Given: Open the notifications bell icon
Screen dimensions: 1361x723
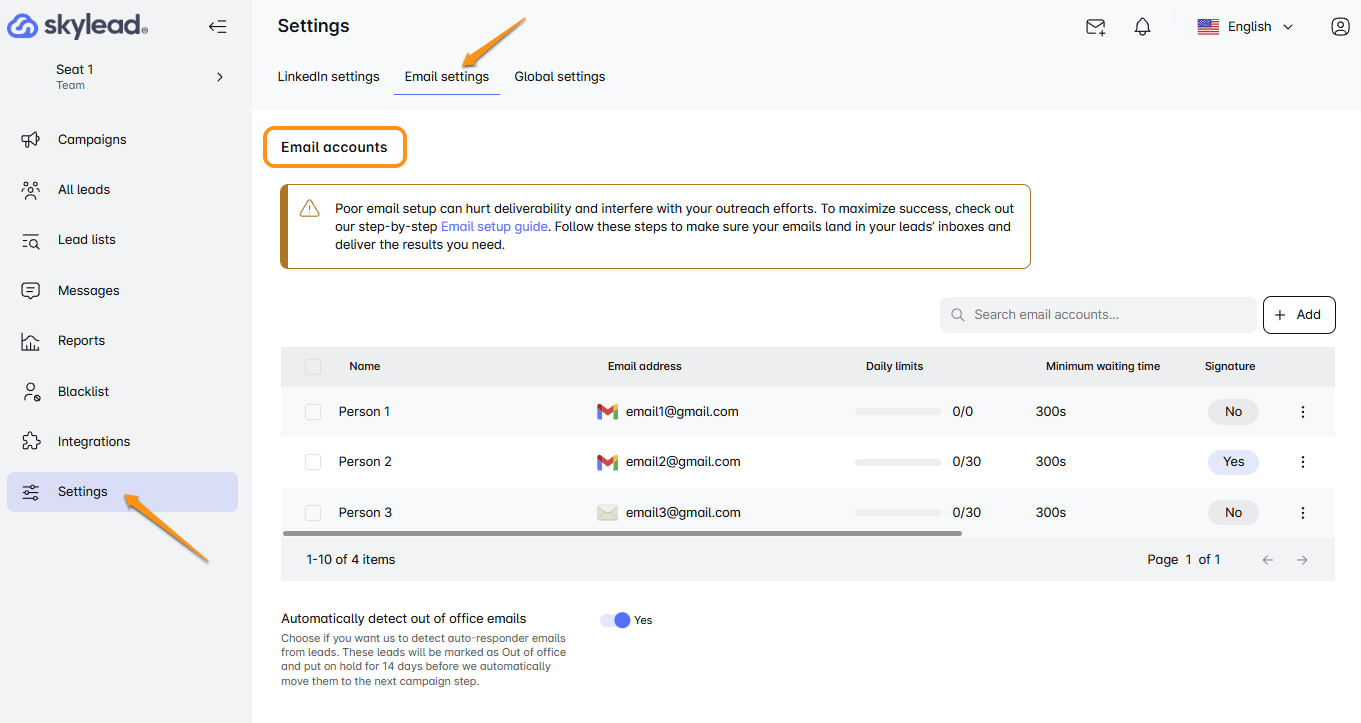Looking at the screenshot, I should [1143, 27].
